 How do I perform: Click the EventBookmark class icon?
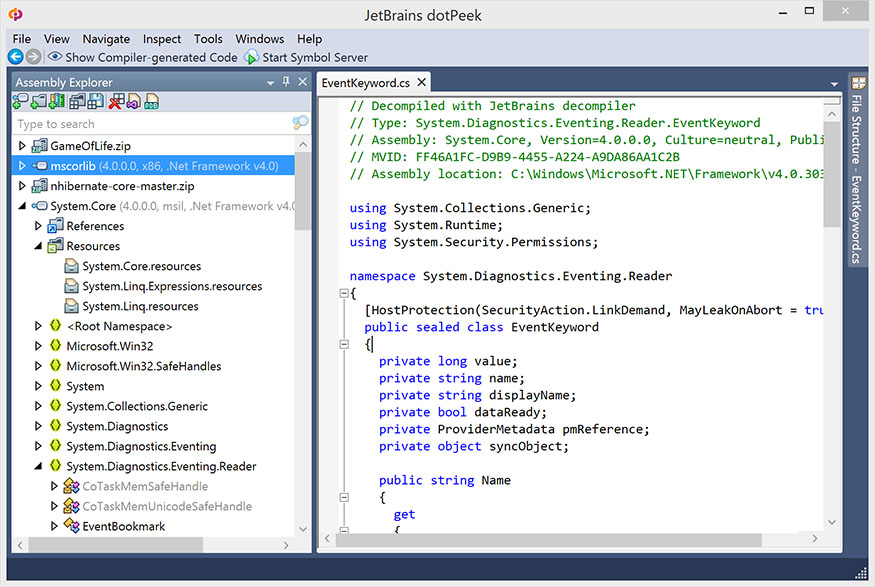click(71, 526)
